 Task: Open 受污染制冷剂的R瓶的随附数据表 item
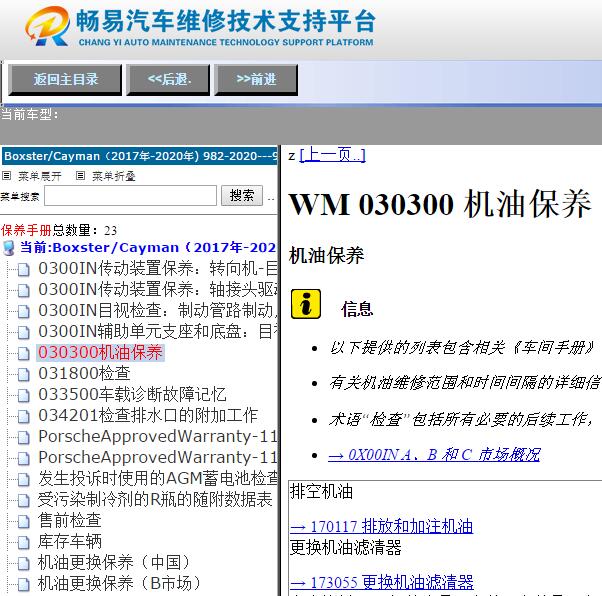pos(155,499)
